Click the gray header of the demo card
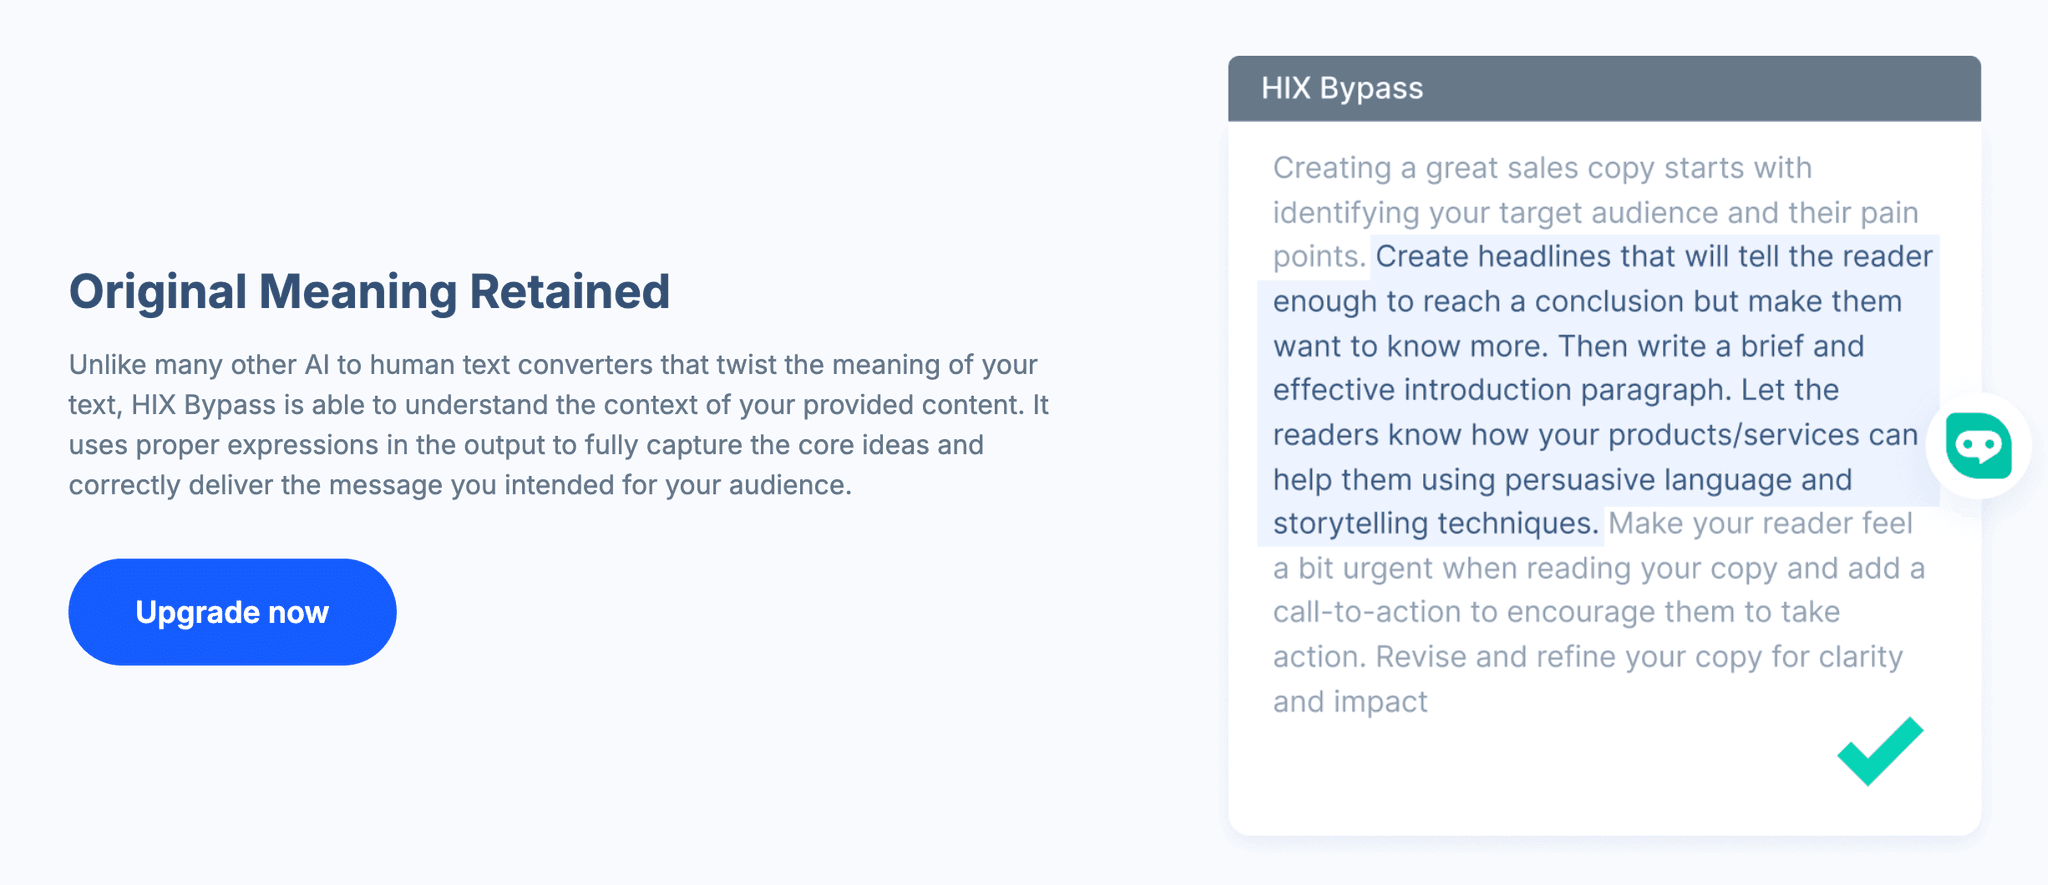The height and width of the screenshot is (885, 2048). point(1603,88)
